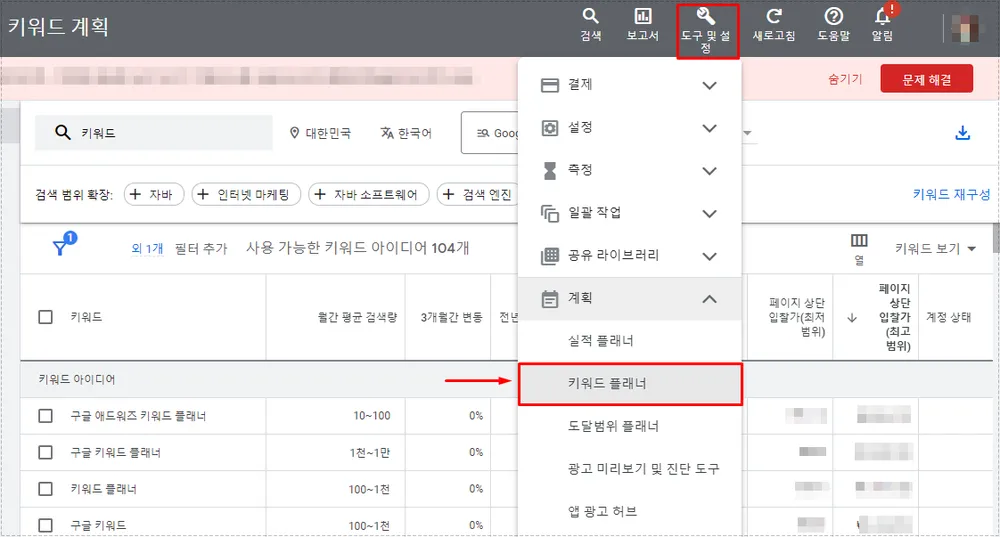Image resolution: width=1000 pixels, height=537 pixels.
Task: Click the 페이지 상단 입찰가(최저 범위) header
Action: 797,317
